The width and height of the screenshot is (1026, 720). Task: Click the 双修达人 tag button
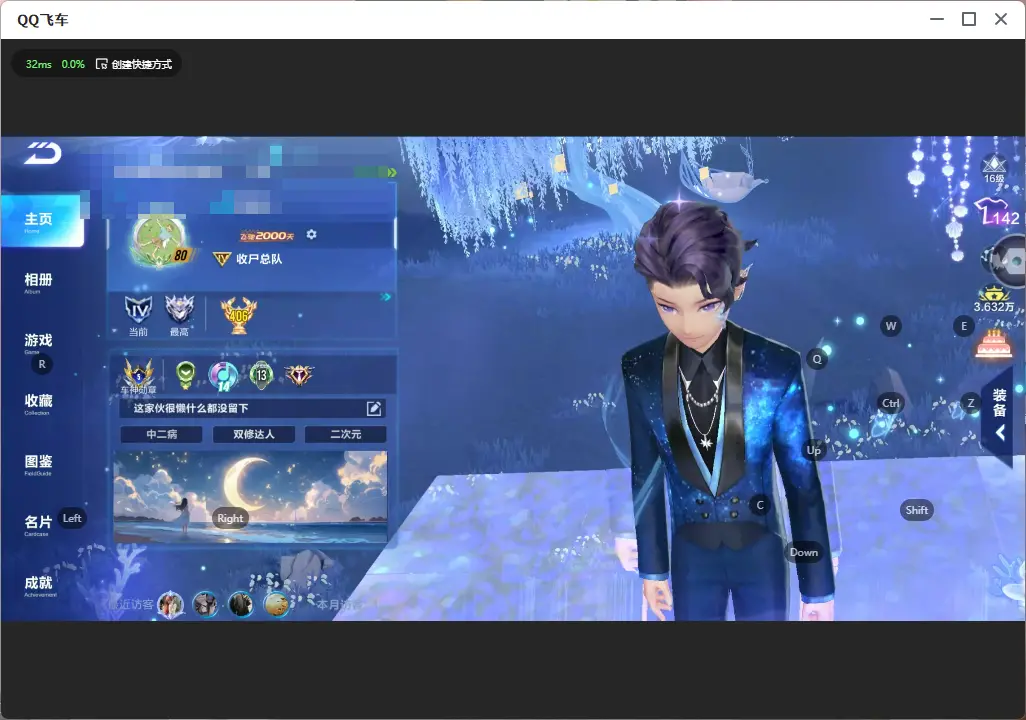point(254,434)
